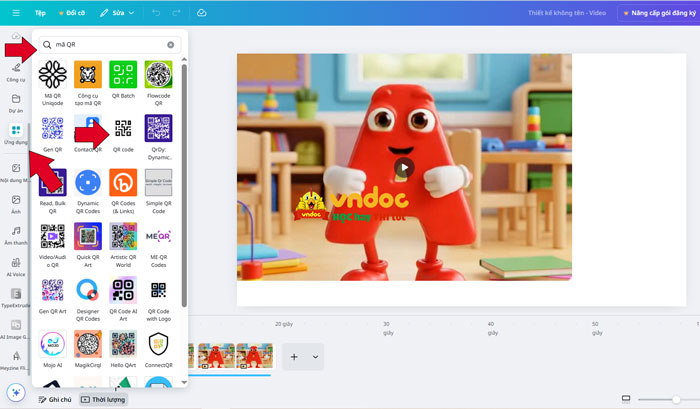Open Ứng dụng in the sidebar
The image size is (700, 409).
click(15, 134)
